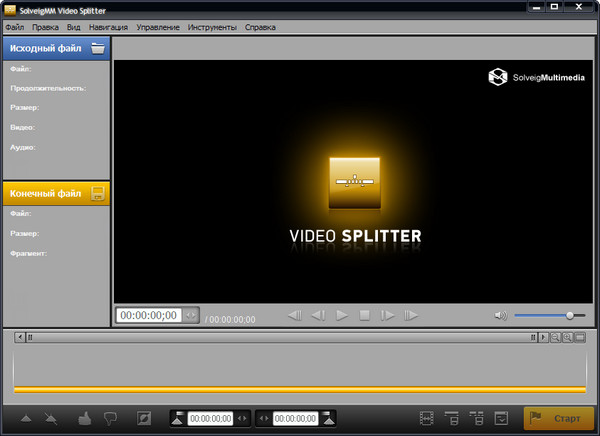Open the Справка menu
The height and width of the screenshot is (436, 600).
tap(260, 27)
